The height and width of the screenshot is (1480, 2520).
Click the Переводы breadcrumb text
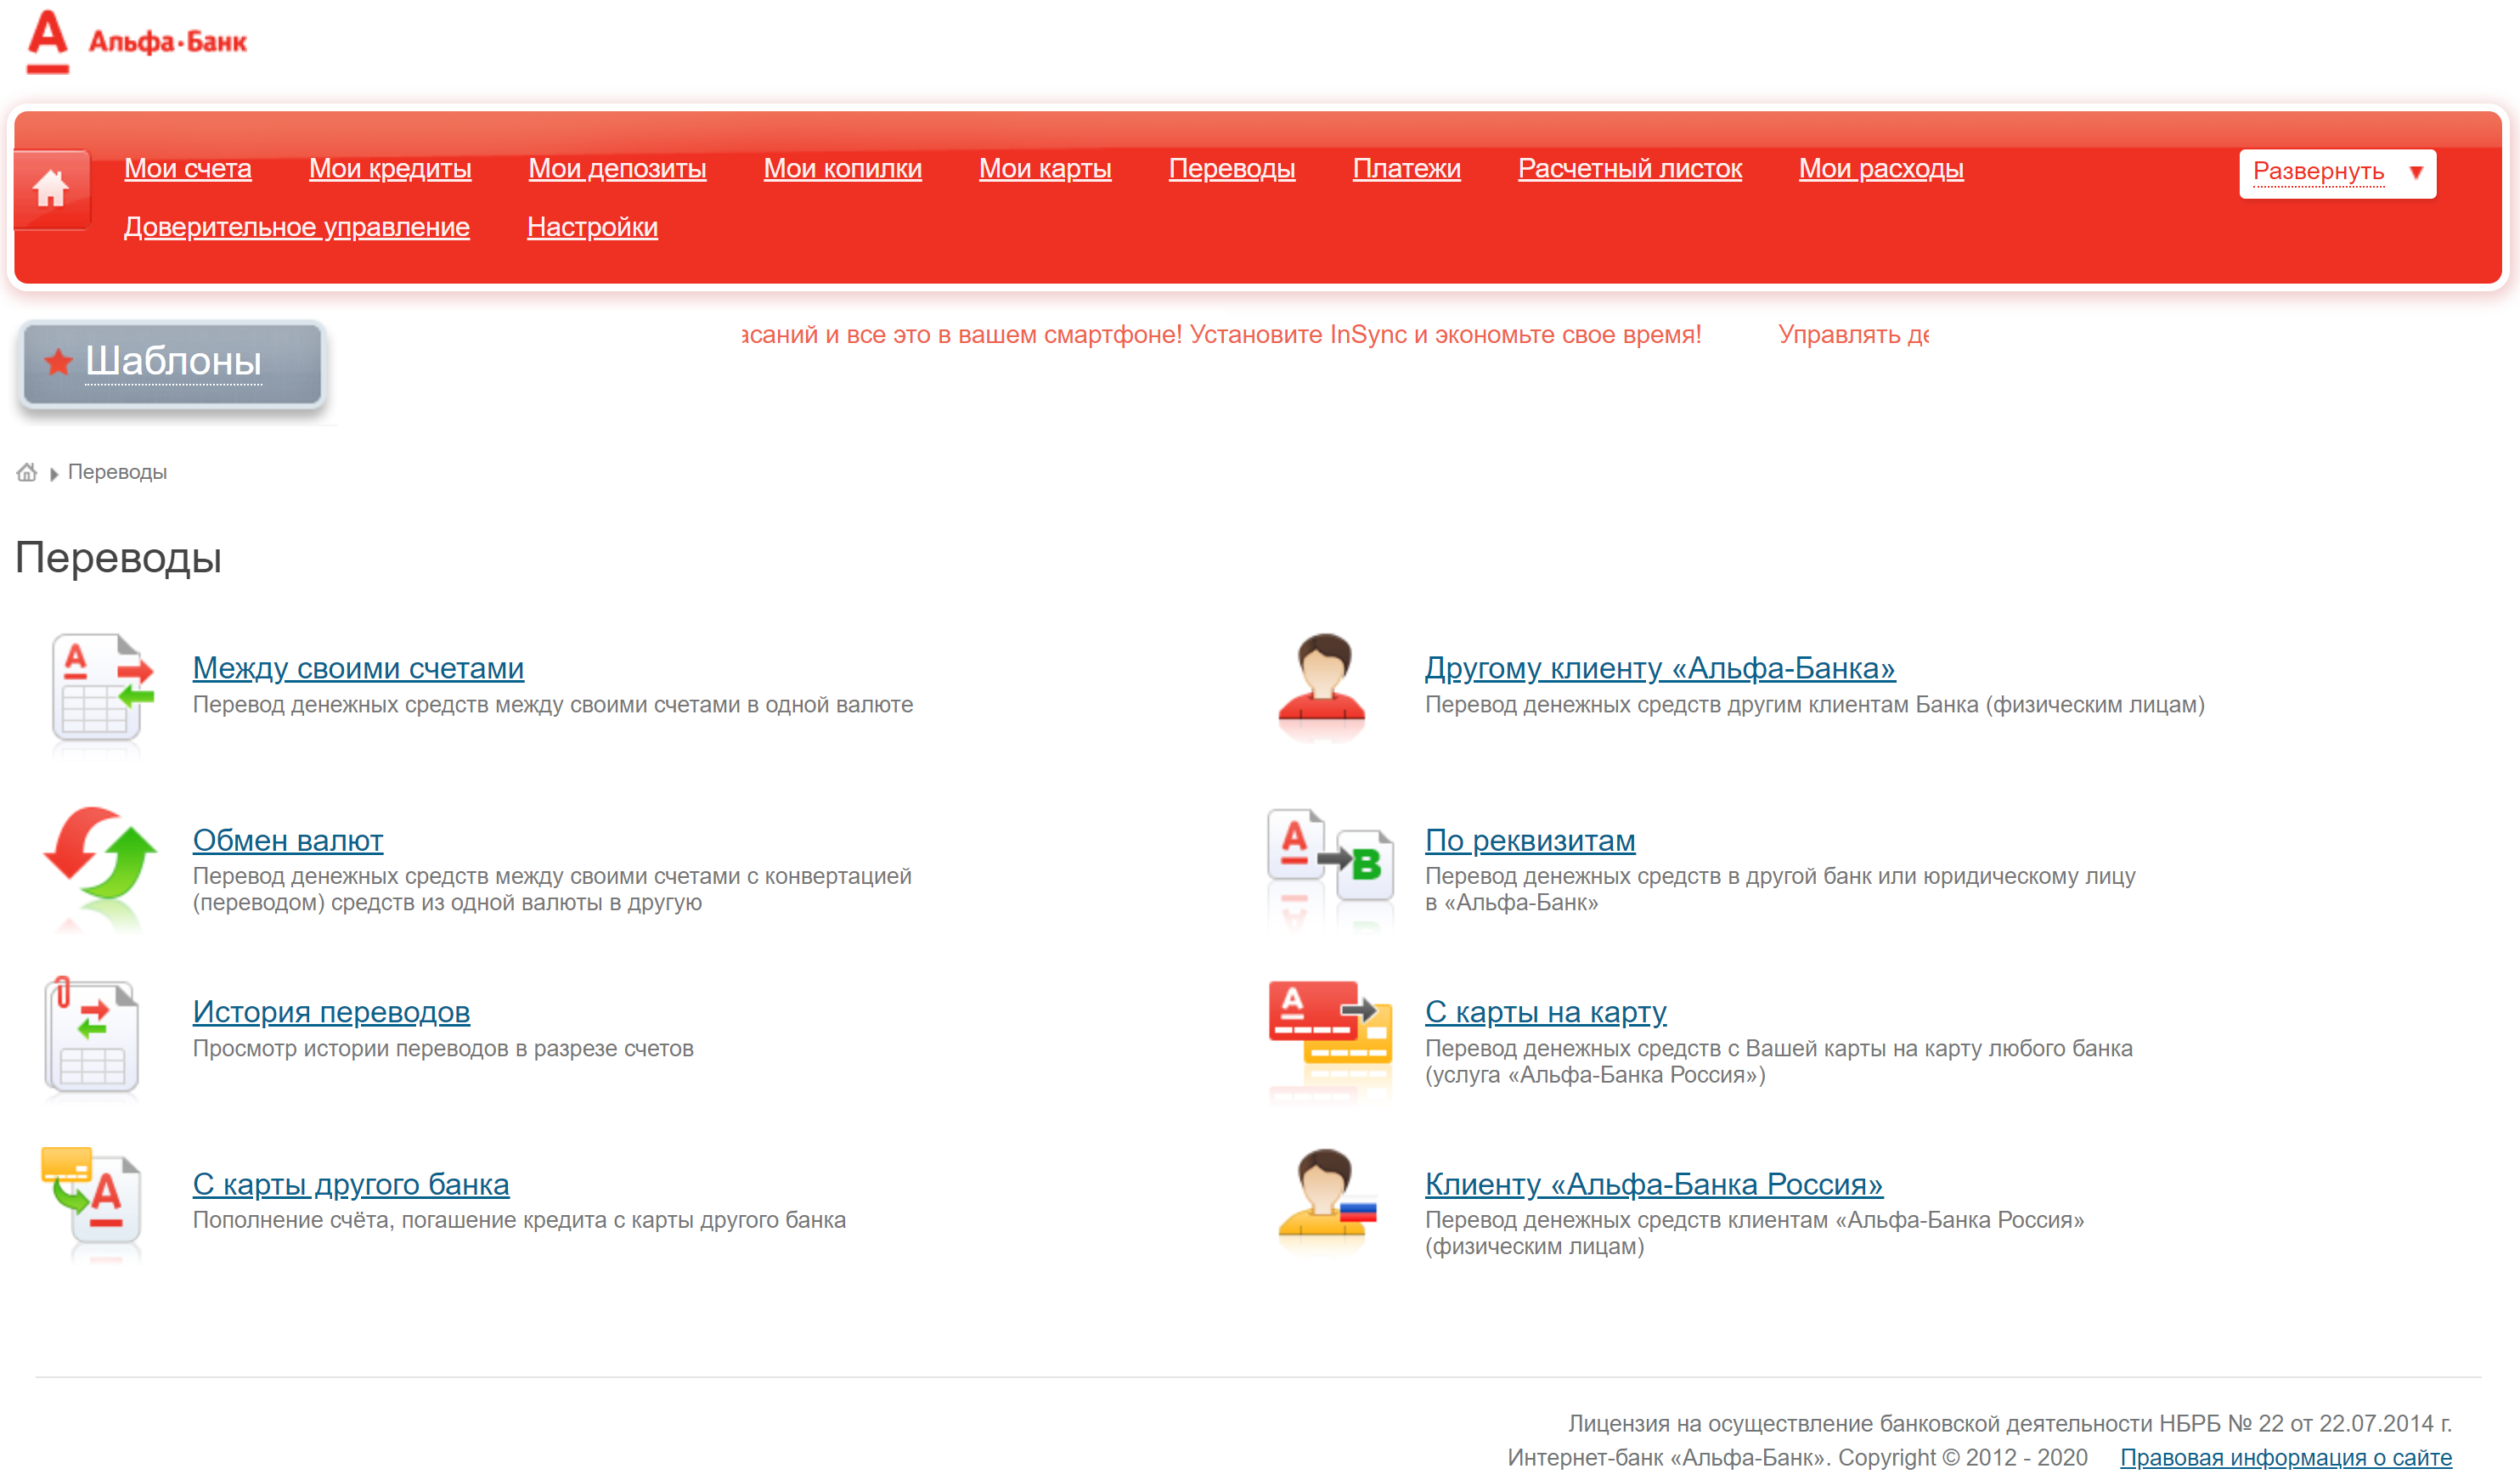click(117, 472)
